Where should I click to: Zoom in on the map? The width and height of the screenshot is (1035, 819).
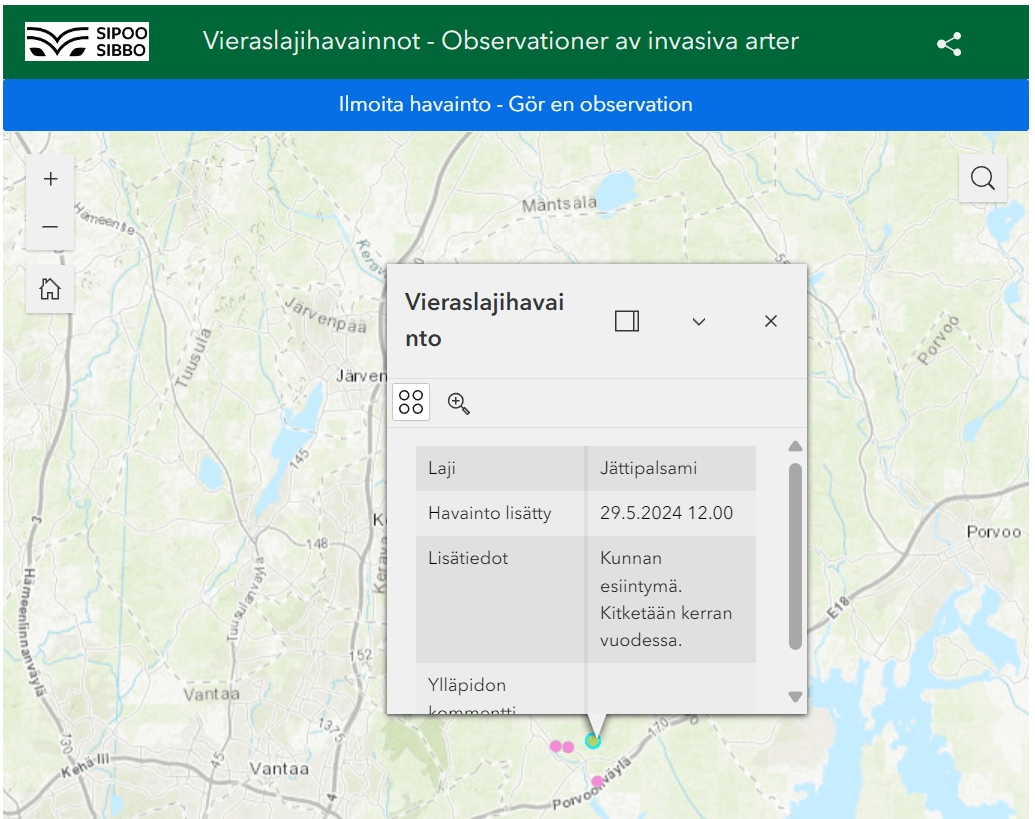click(x=50, y=179)
